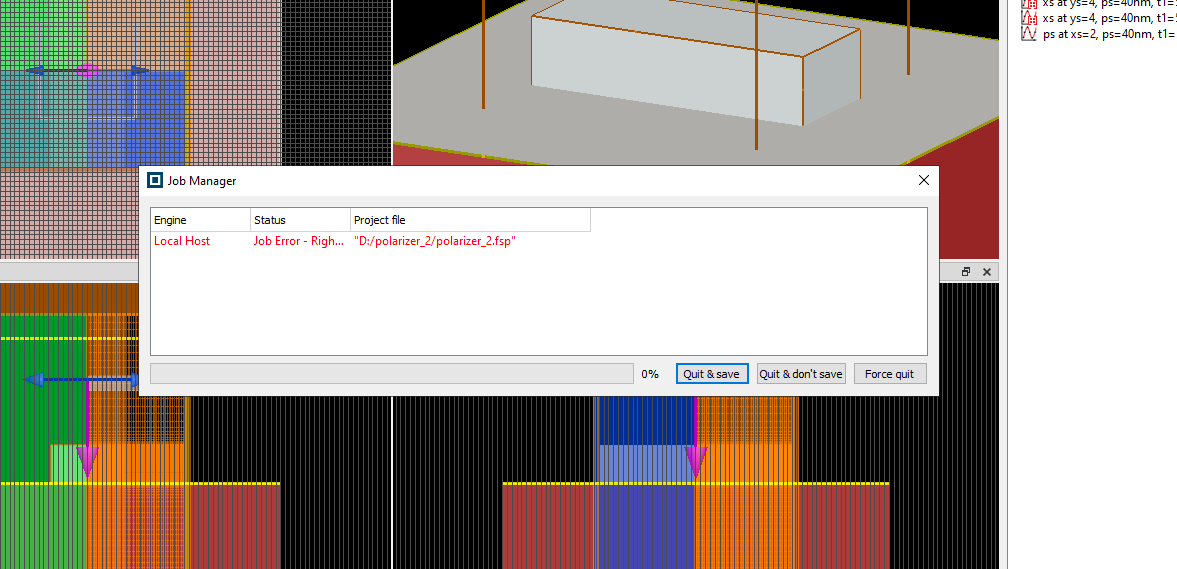This screenshot has height=569, width=1177.
Task: Click the 0% progress label
Action: pyautogui.click(x=650, y=374)
